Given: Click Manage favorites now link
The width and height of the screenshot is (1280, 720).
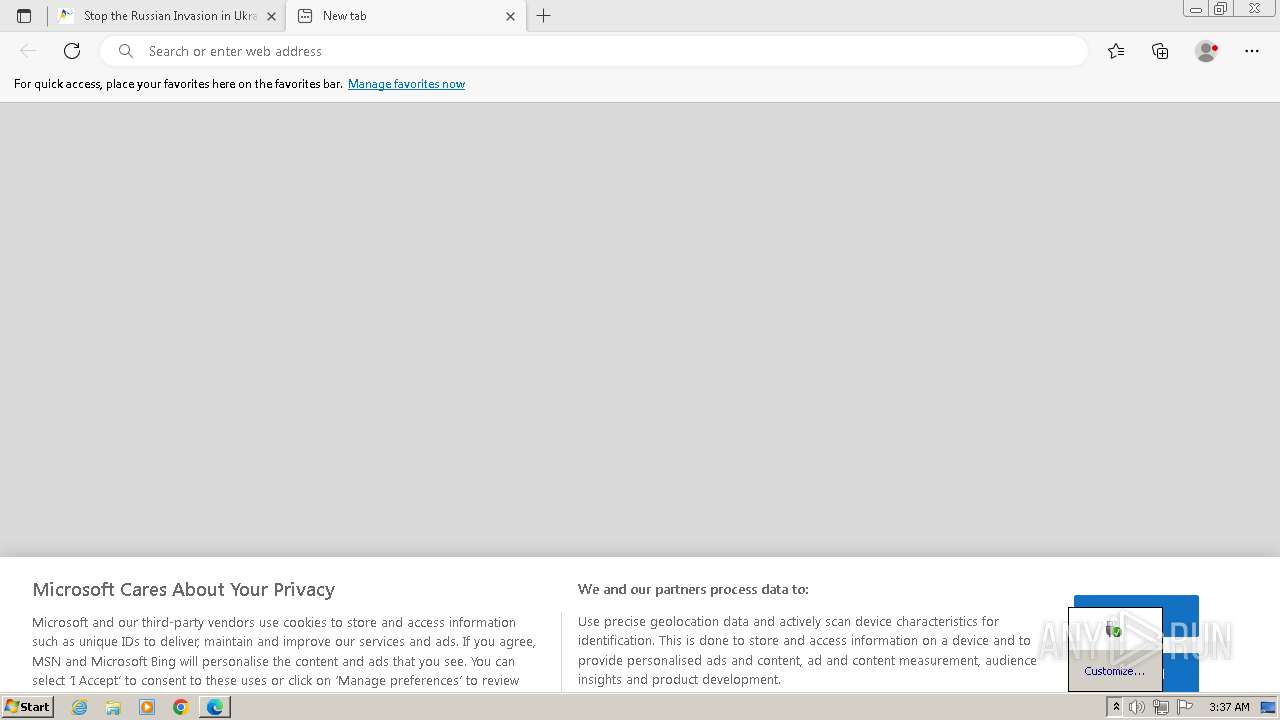Looking at the screenshot, I should click(406, 84).
